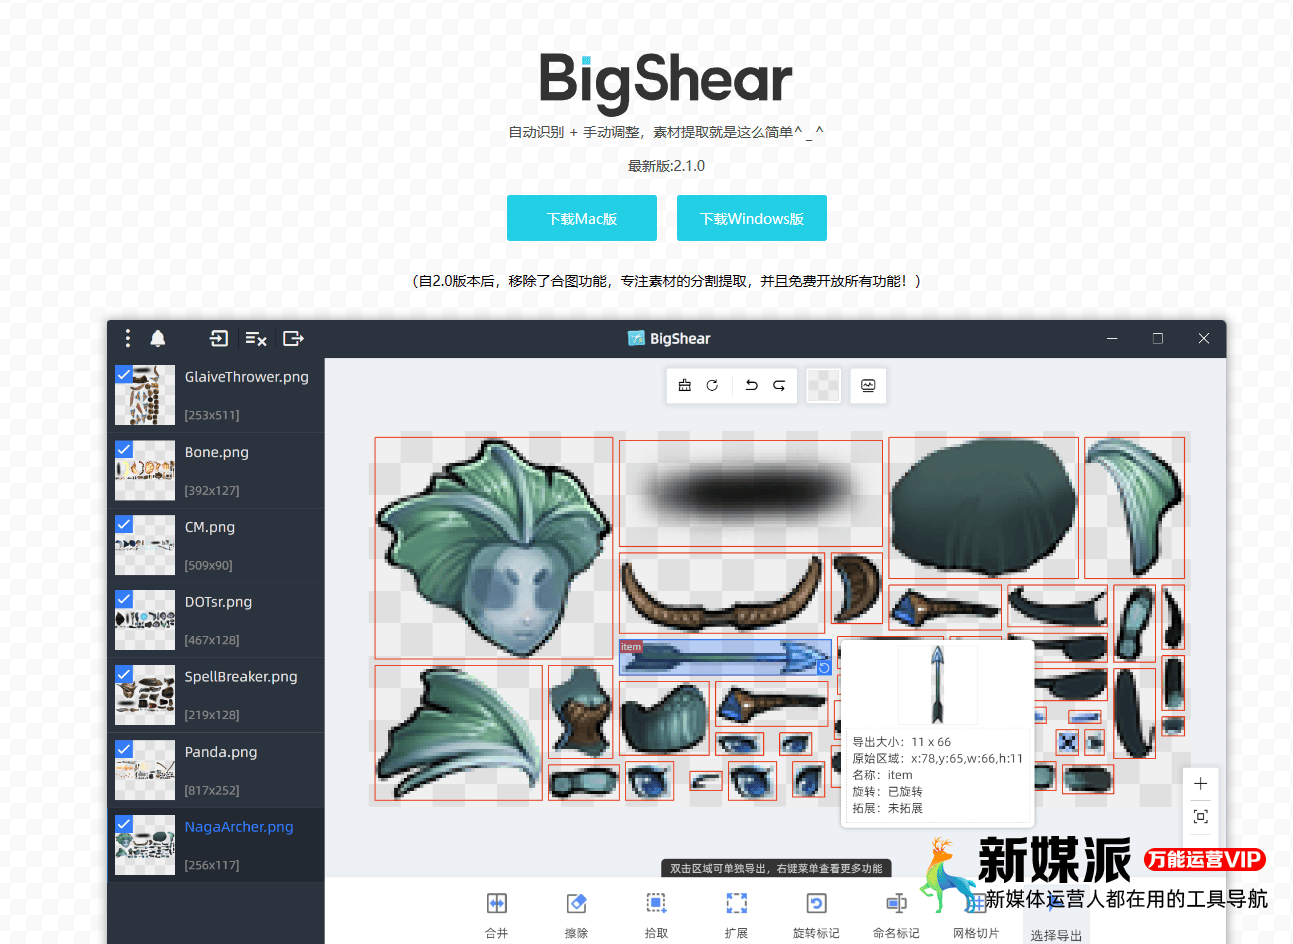This screenshot has height=944, width=1293.
Task: Open the 网格切片 grid slice tool
Action: click(977, 910)
